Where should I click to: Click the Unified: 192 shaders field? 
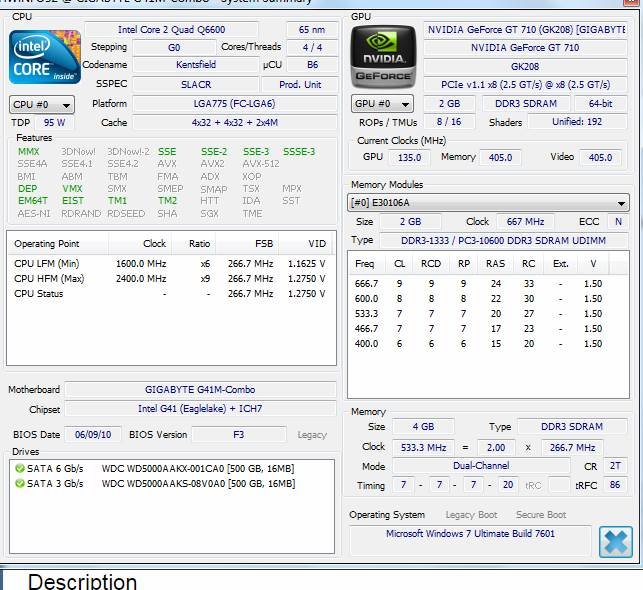(577, 122)
